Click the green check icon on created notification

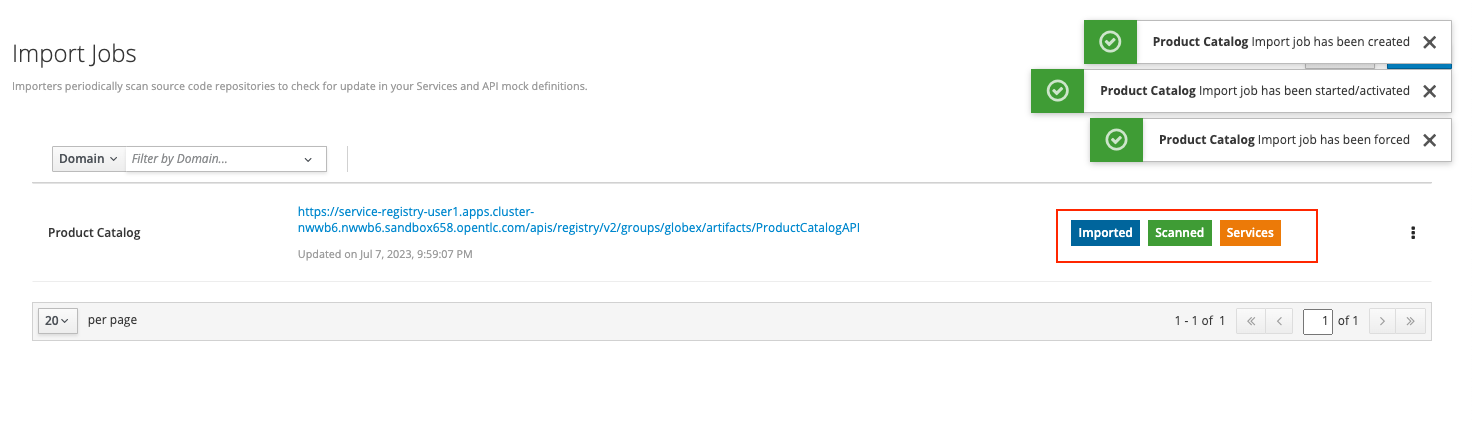point(1109,42)
